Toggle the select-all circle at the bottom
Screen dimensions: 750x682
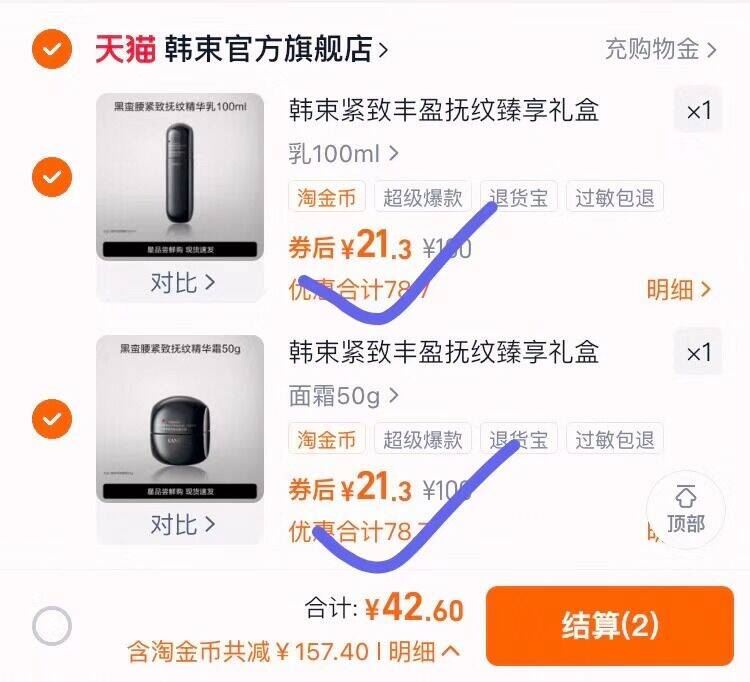[52, 627]
